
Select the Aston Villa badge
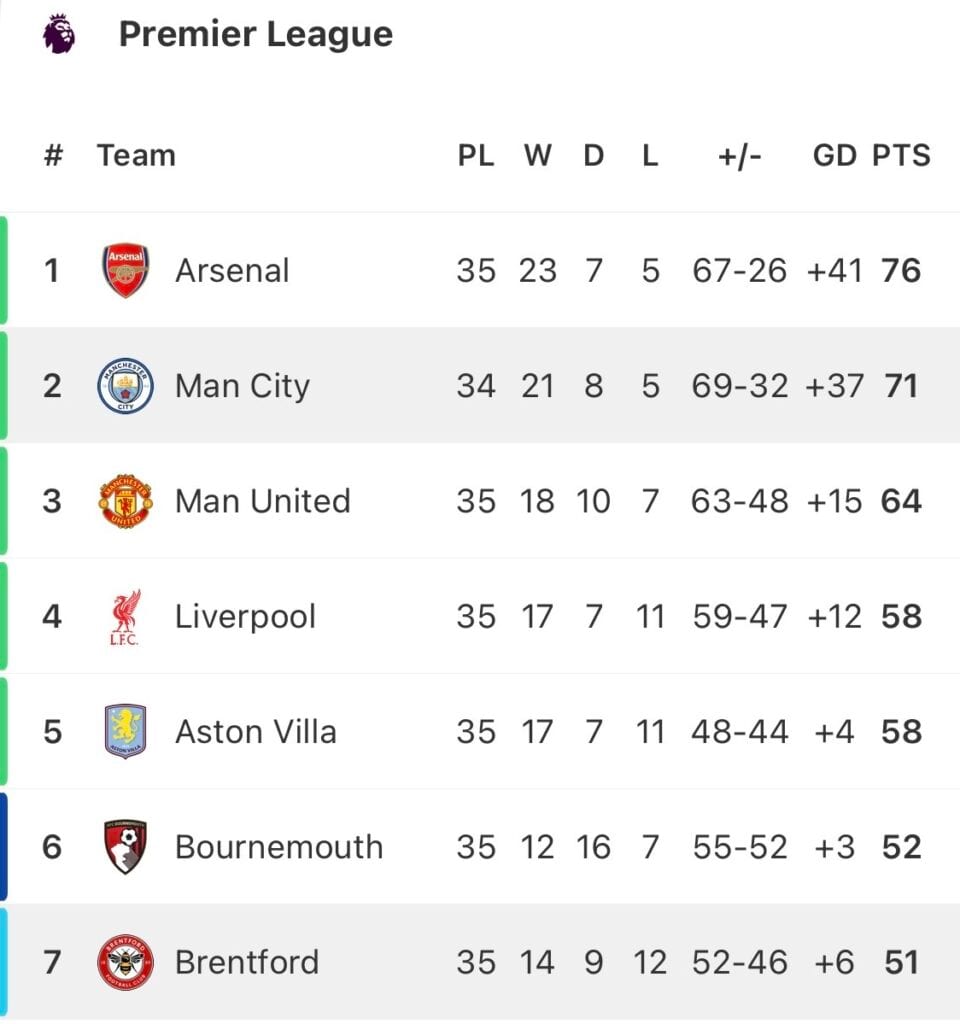click(125, 731)
